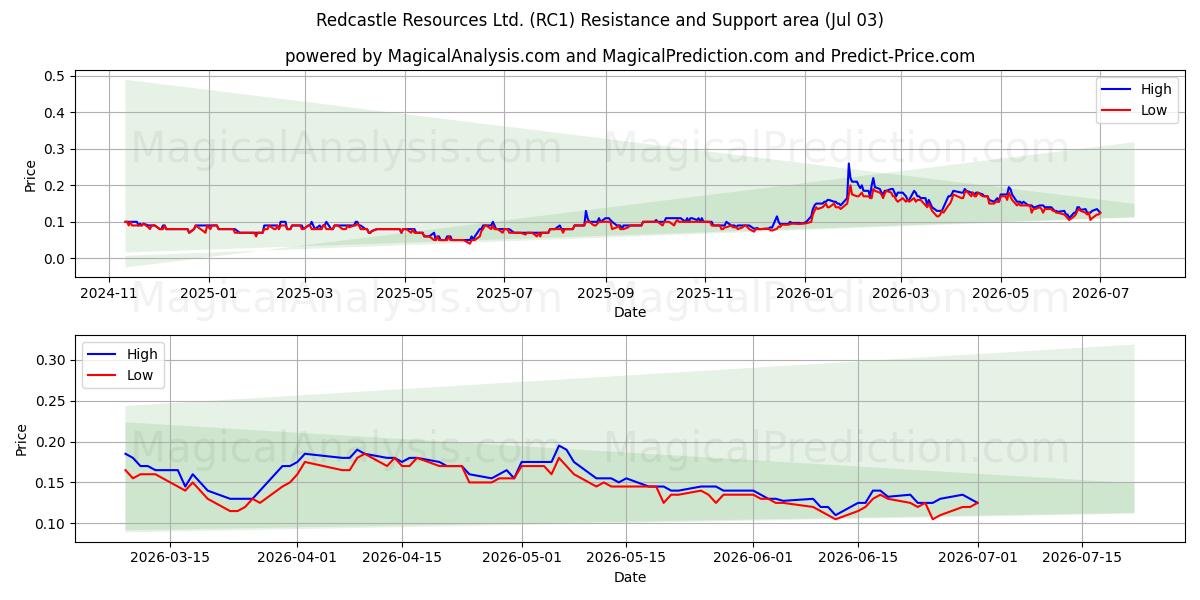
Task: Click the '2026-07-15' label in the bottom chart
Action: (1083, 559)
